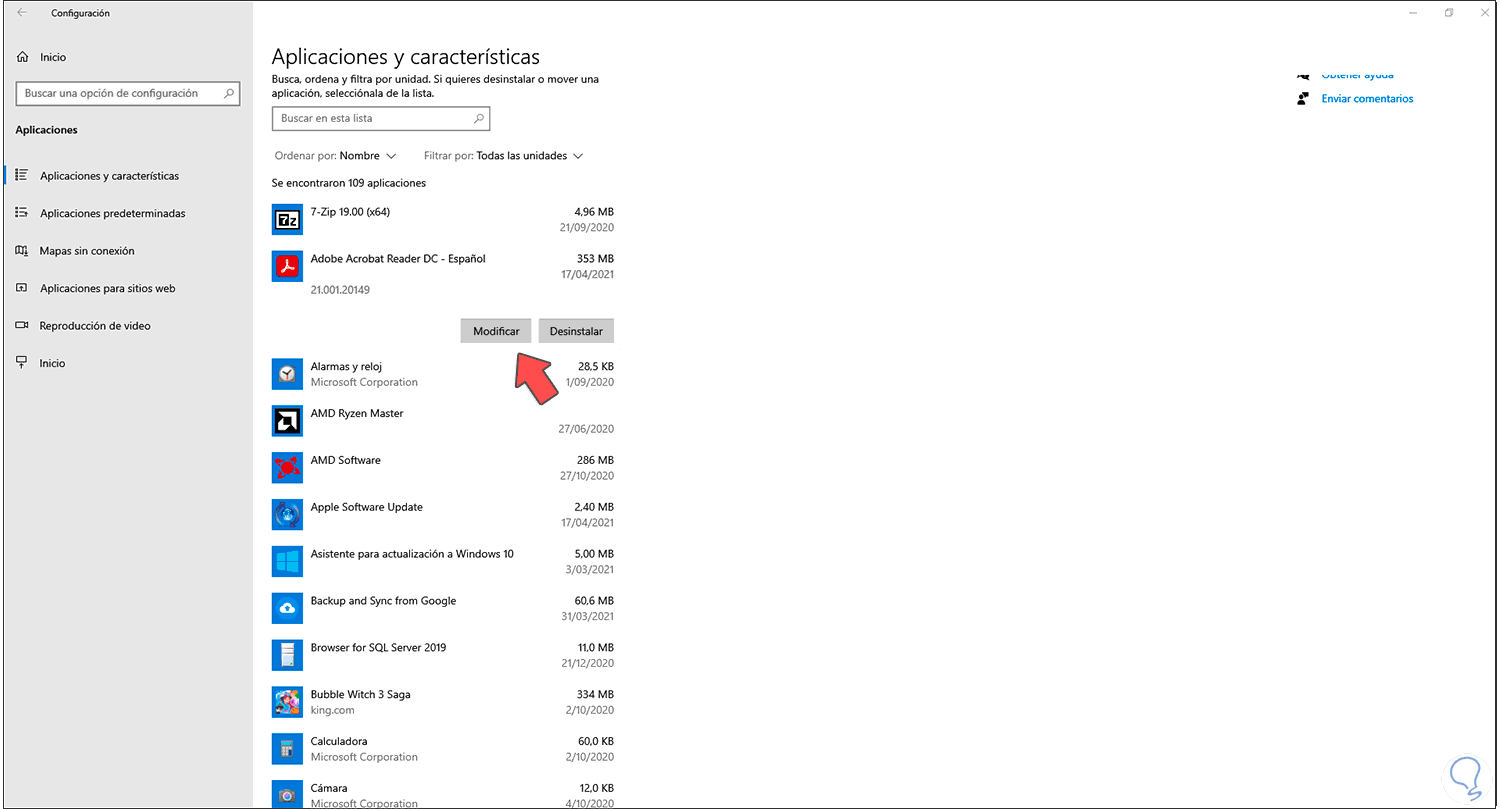Select the Cámara app icon
The height and width of the screenshot is (809, 1500).
[x=287, y=795]
